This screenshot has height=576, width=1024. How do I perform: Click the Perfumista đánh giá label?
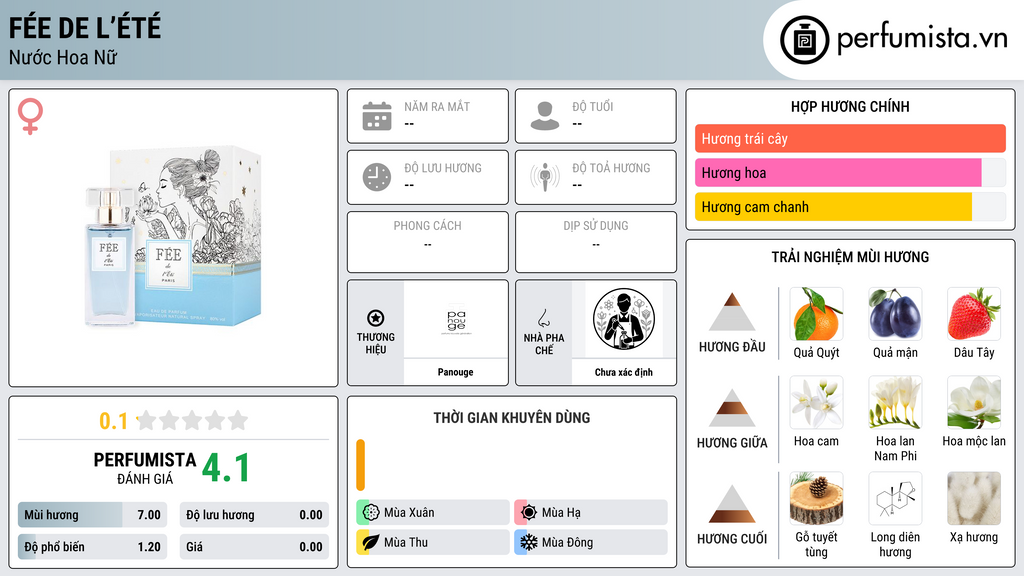click(145, 468)
